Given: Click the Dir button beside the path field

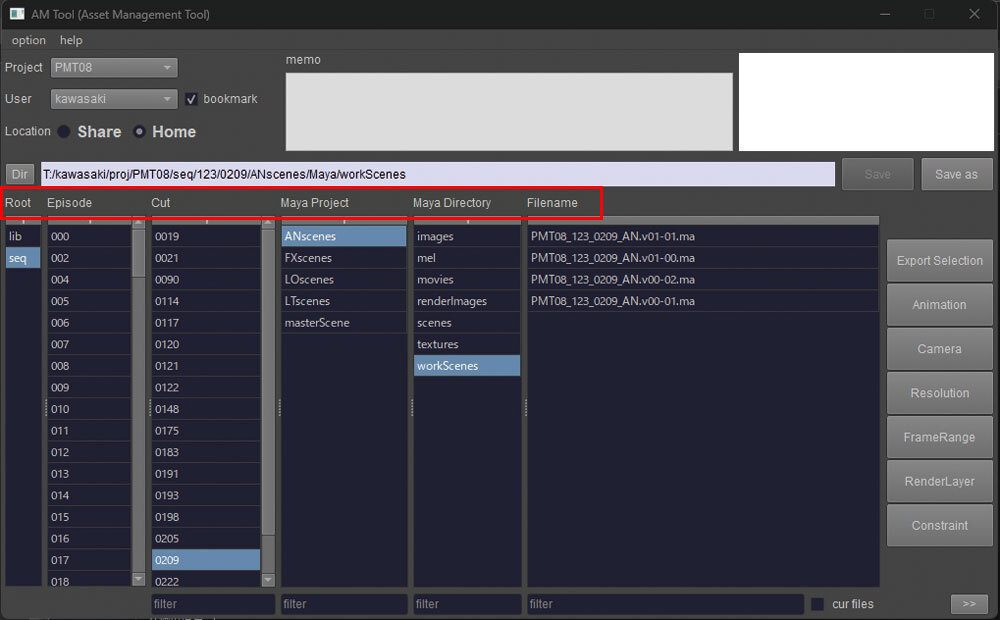Looking at the screenshot, I should (x=20, y=174).
